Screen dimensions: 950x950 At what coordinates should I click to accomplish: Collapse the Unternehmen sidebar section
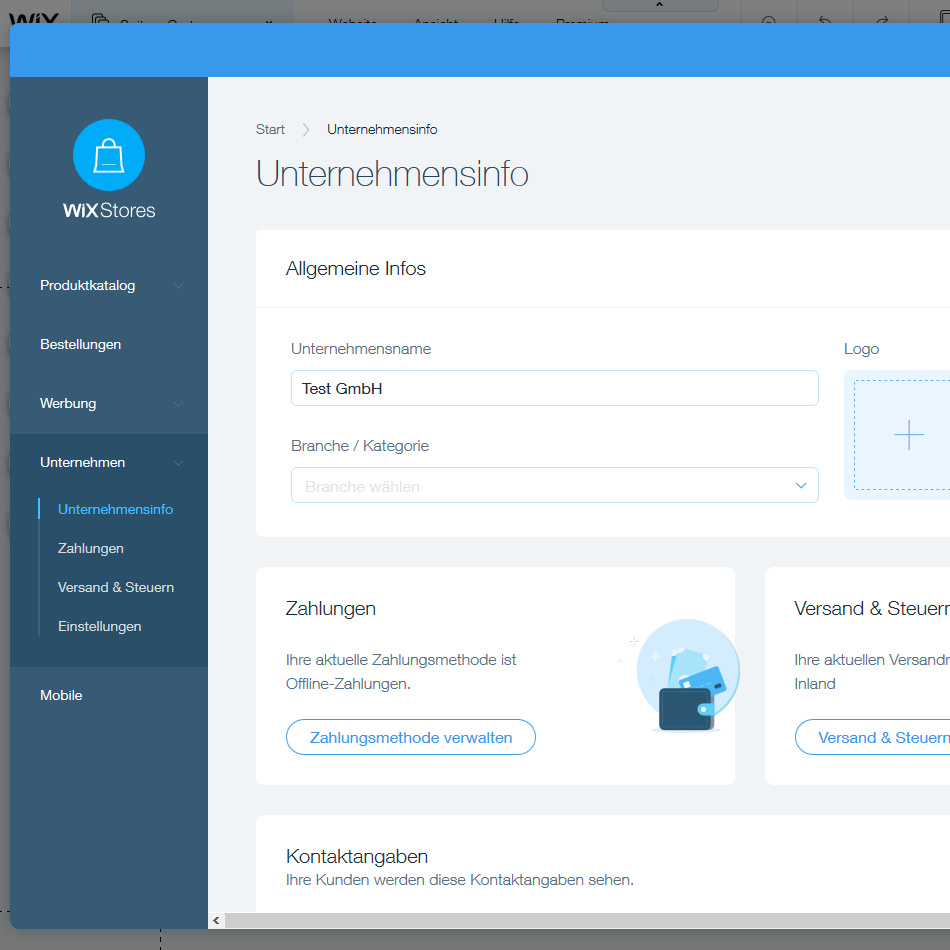pyautogui.click(x=178, y=463)
